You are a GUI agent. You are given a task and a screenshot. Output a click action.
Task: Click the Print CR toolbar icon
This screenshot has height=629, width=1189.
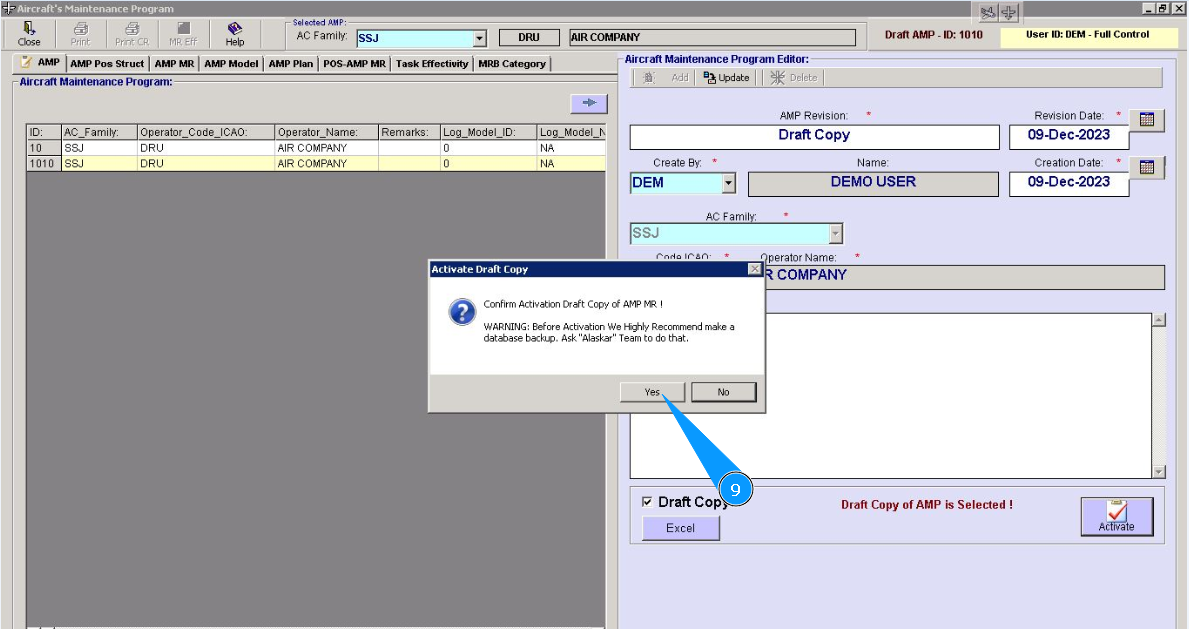[132, 34]
